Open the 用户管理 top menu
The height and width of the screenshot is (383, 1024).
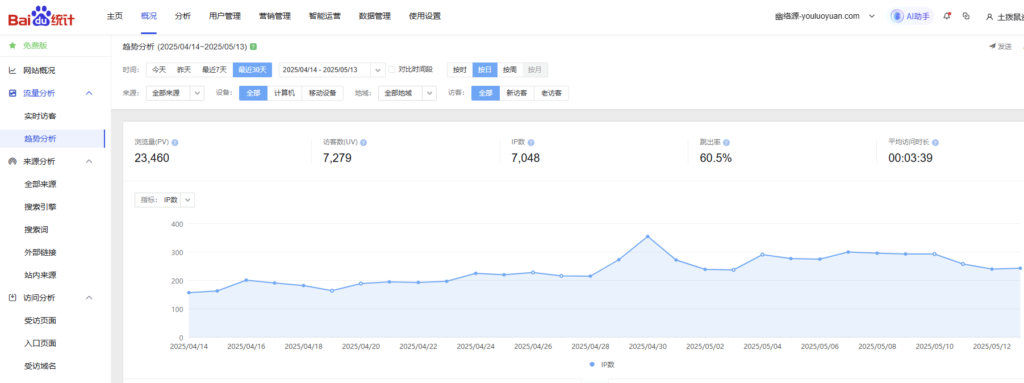[x=225, y=16]
